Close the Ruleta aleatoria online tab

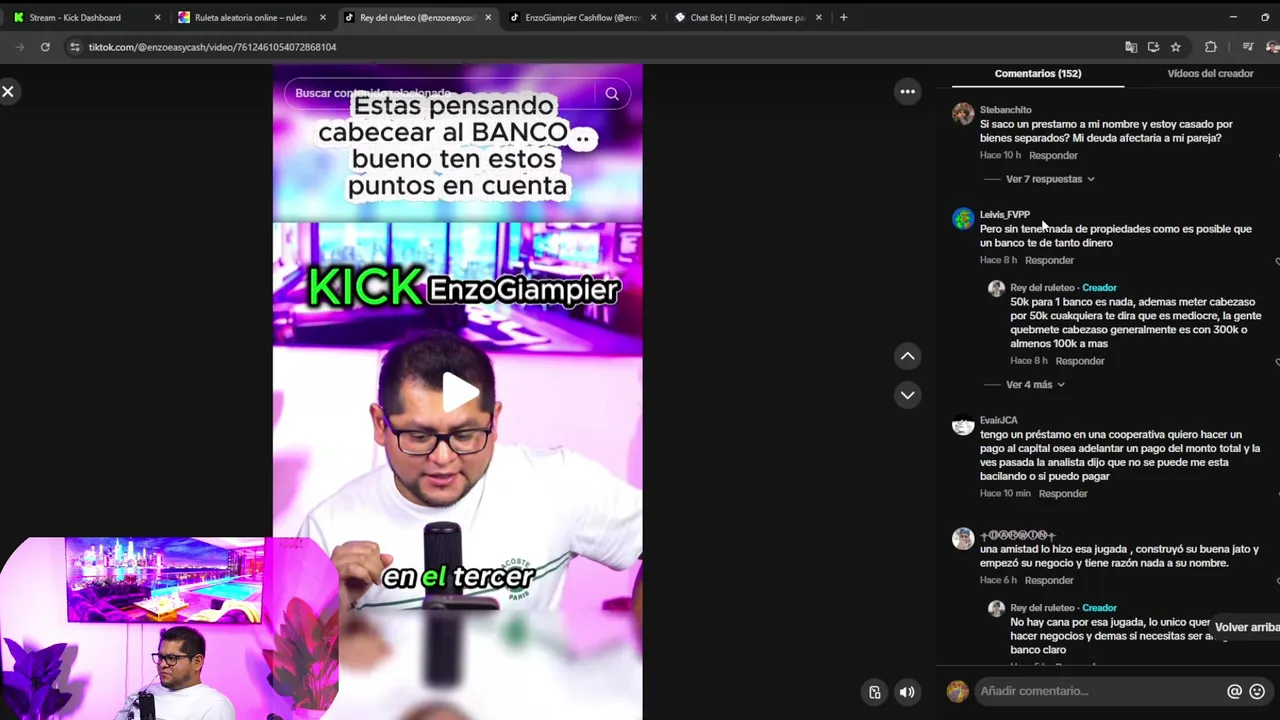322,17
